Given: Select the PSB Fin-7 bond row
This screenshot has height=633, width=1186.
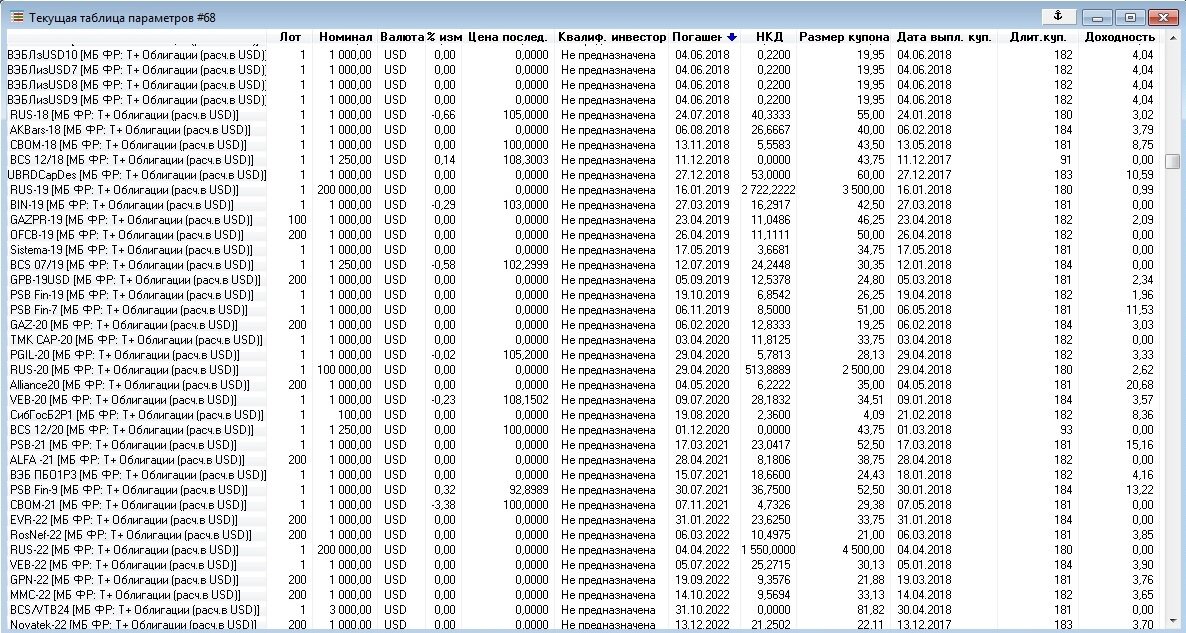Looking at the screenshot, I should click(582, 310).
